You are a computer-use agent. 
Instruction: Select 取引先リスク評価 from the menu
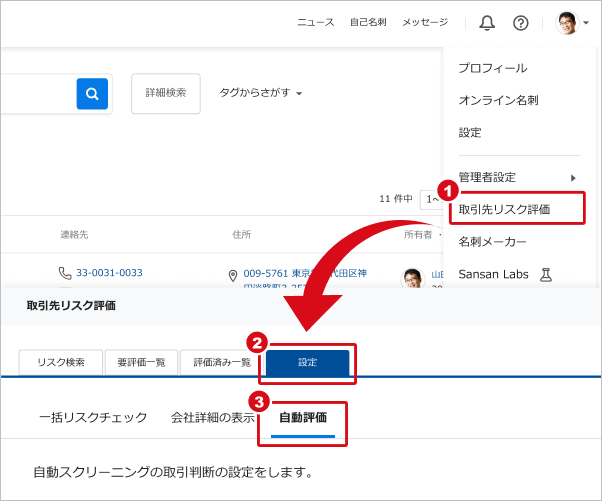pyautogui.click(x=504, y=210)
